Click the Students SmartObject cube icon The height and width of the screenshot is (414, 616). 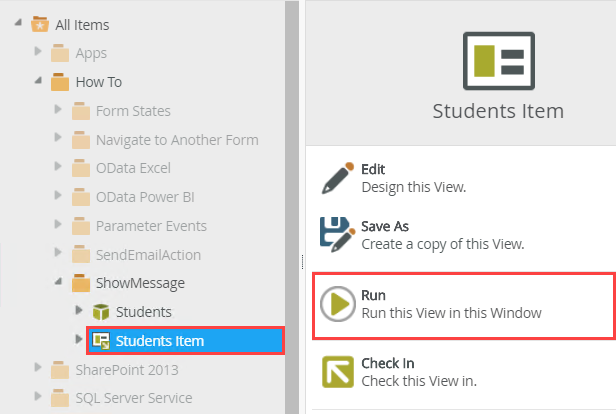[x=101, y=312]
